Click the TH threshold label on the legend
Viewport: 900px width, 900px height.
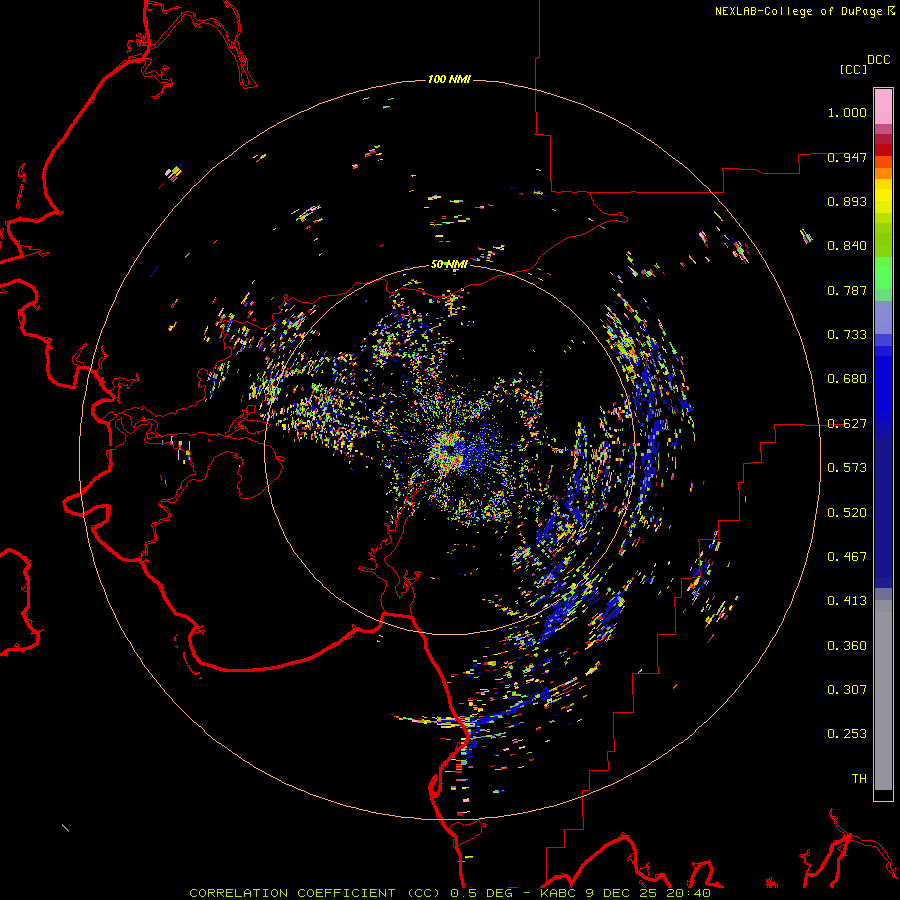(x=859, y=779)
